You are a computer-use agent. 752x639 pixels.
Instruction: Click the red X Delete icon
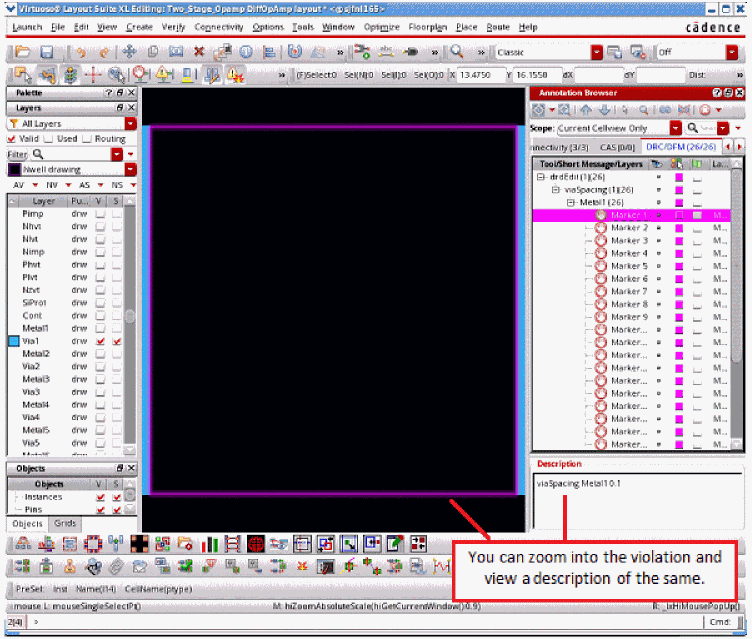click(x=199, y=51)
